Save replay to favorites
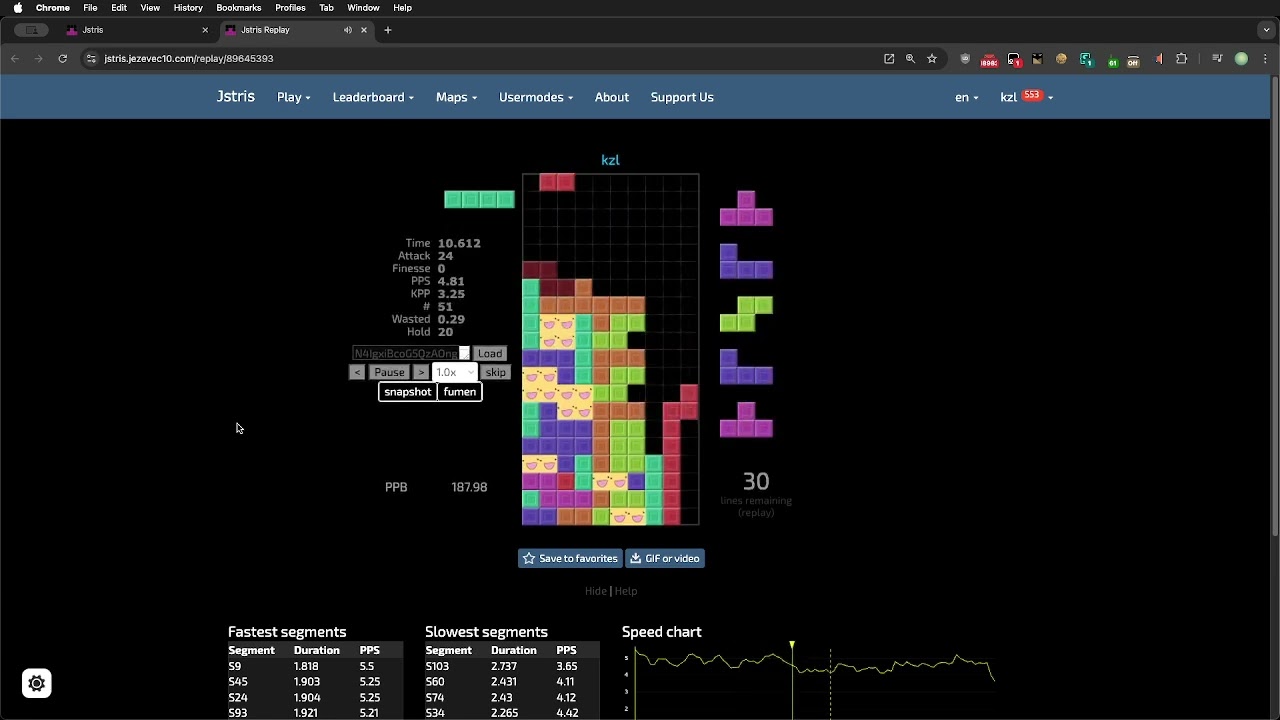Viewport: 1280px width, 720px height. coord(570,559)
